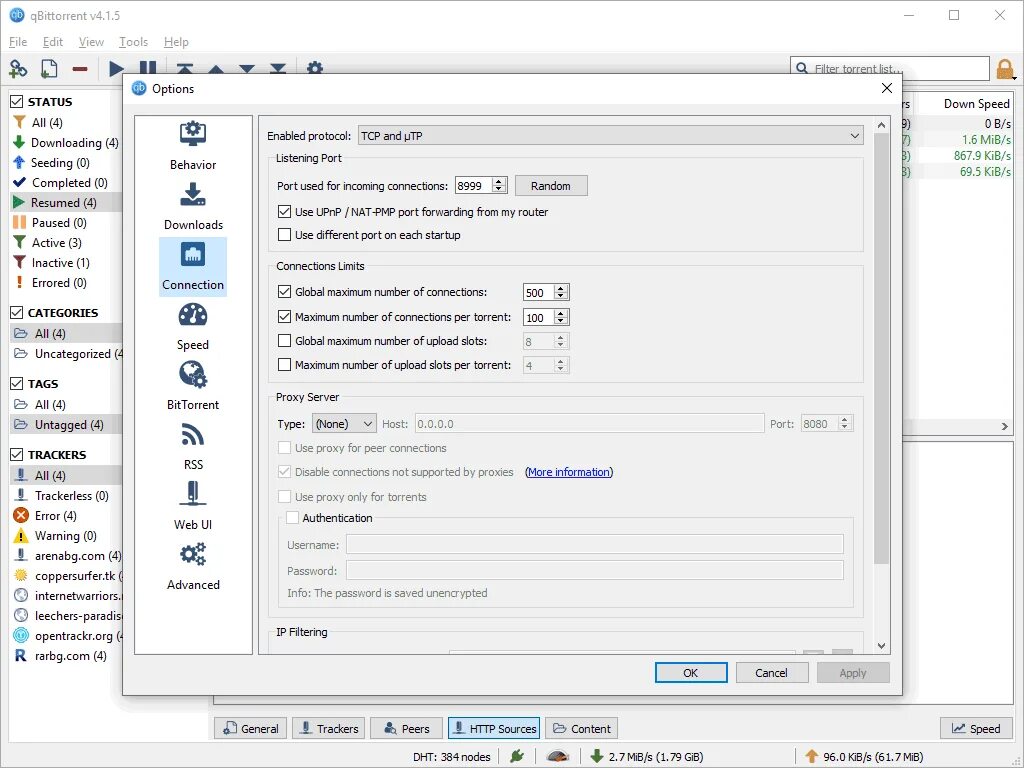
Task: Open the BitTorrent options section
Action: click(193, 387)
